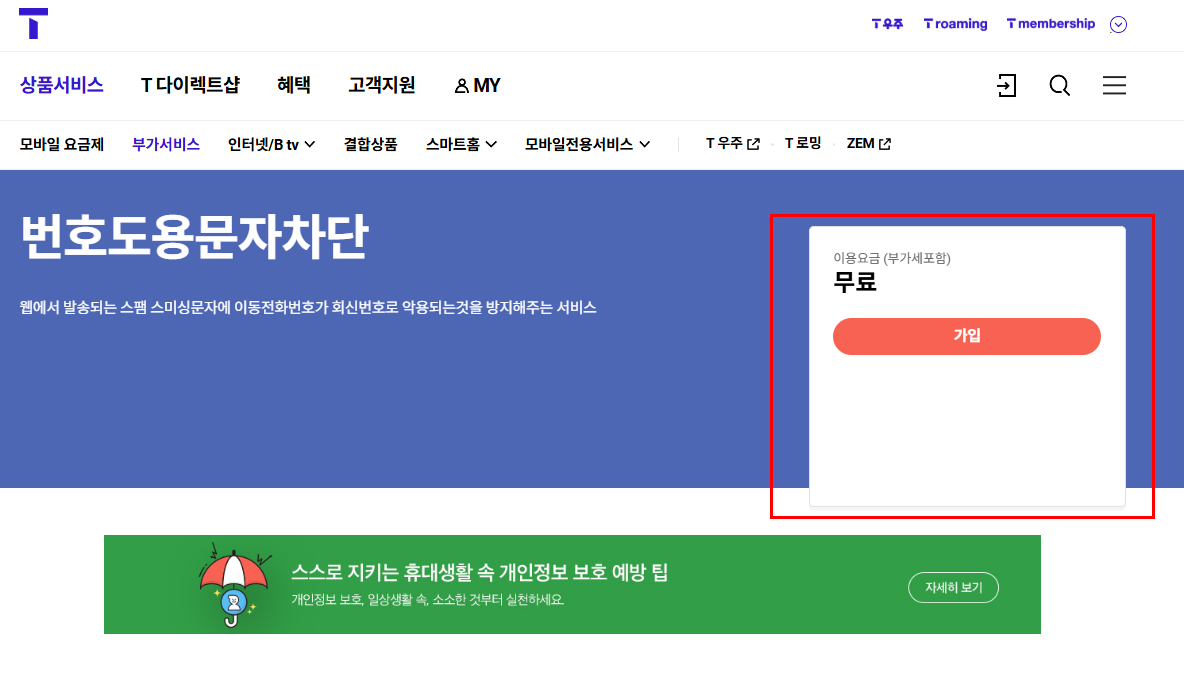
Task: Click the 자세히 보기 button
Action: 953,587
